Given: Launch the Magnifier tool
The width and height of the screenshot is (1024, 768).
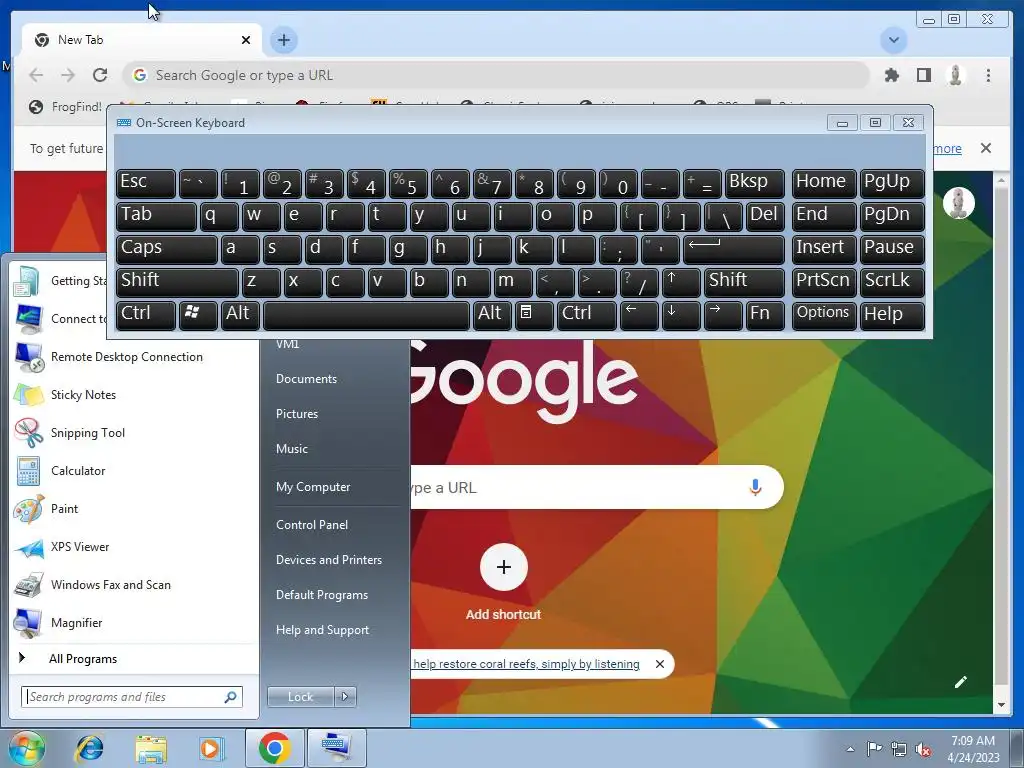Looking at the screenshot, I should pos(76,622).
